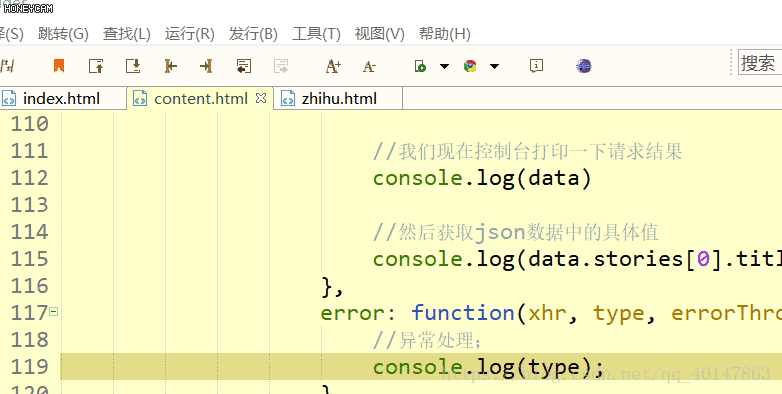Viewport: 782px width, 394px height.
Task: Click the info tooltip bubble icon
Action: [536, 66]
